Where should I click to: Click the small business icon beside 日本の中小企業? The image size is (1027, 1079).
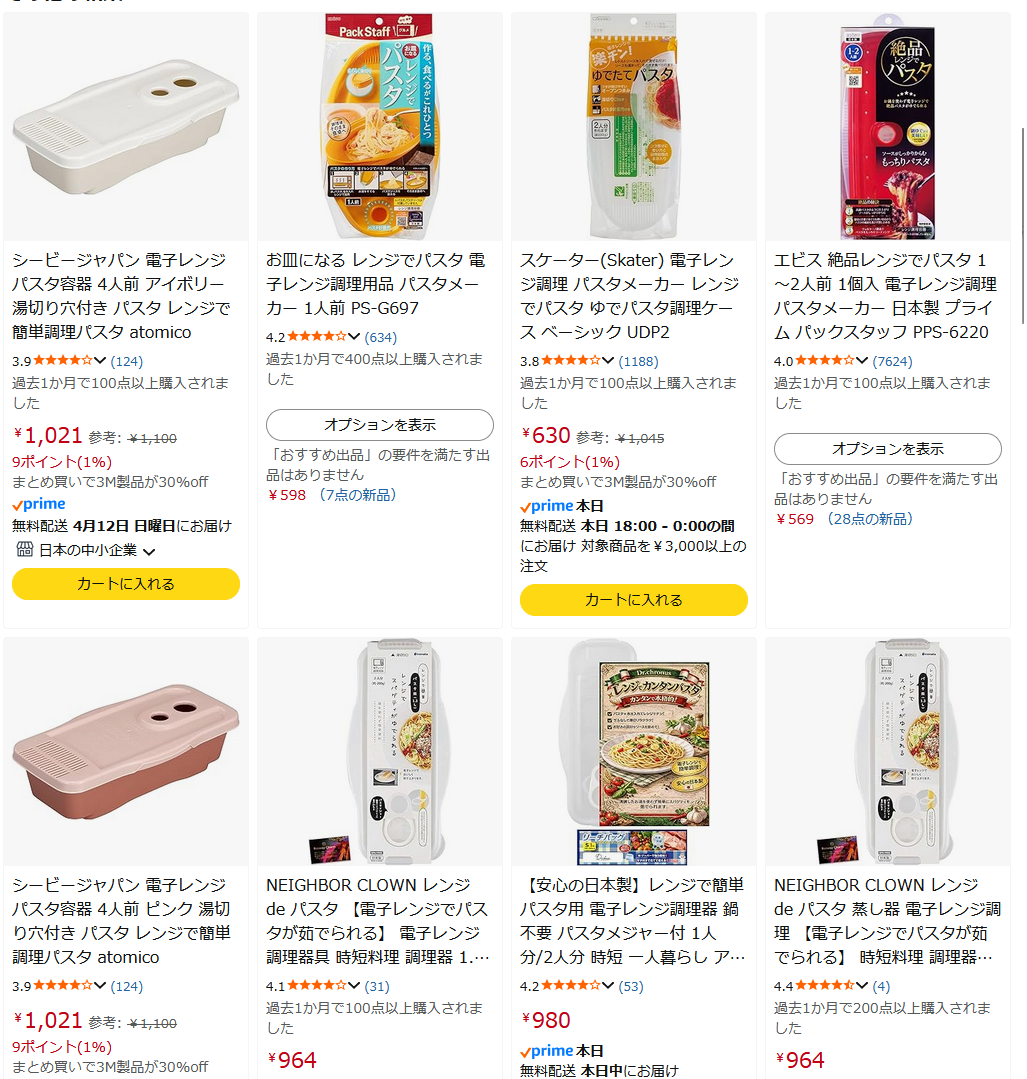[24, 549]
